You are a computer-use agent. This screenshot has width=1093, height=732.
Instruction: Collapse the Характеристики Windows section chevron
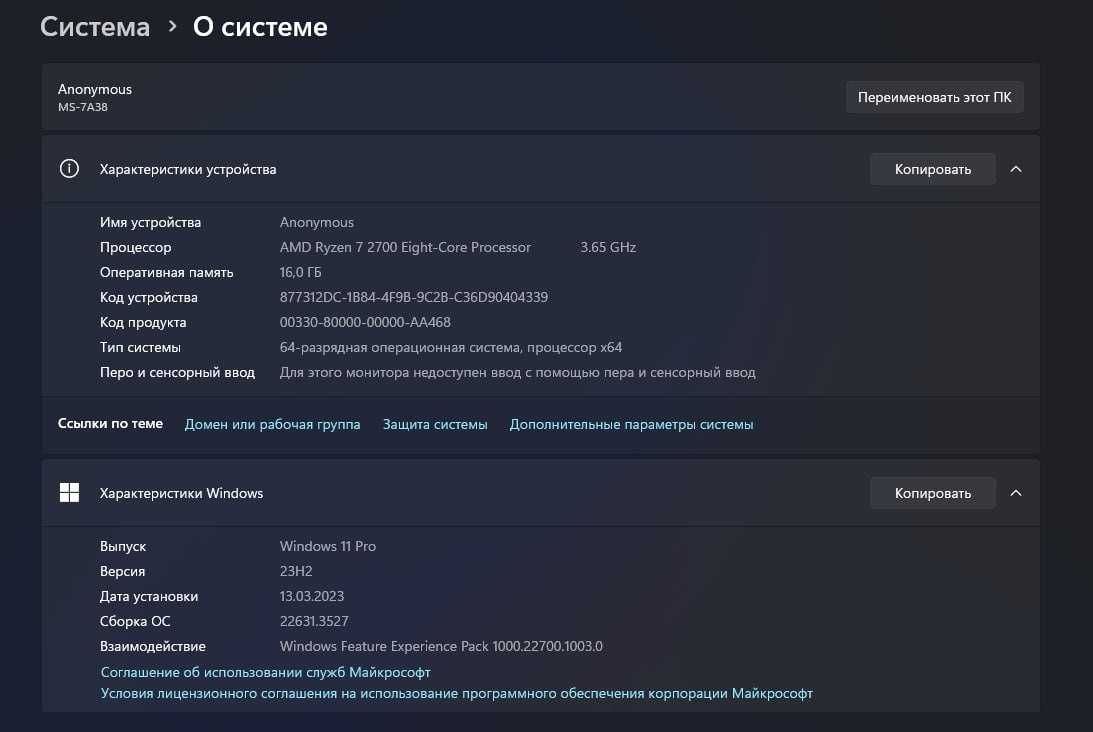[1016, 493]
